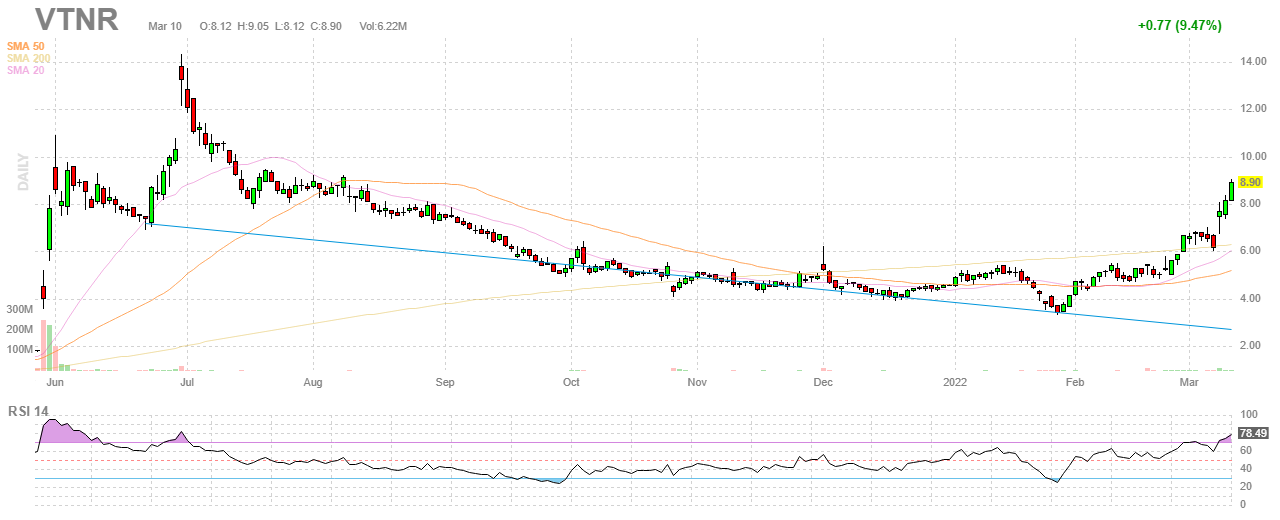This screenshot has height=520, width=1280.
Task: Jump to the 2022 year axis label
Action: [956, 382]
